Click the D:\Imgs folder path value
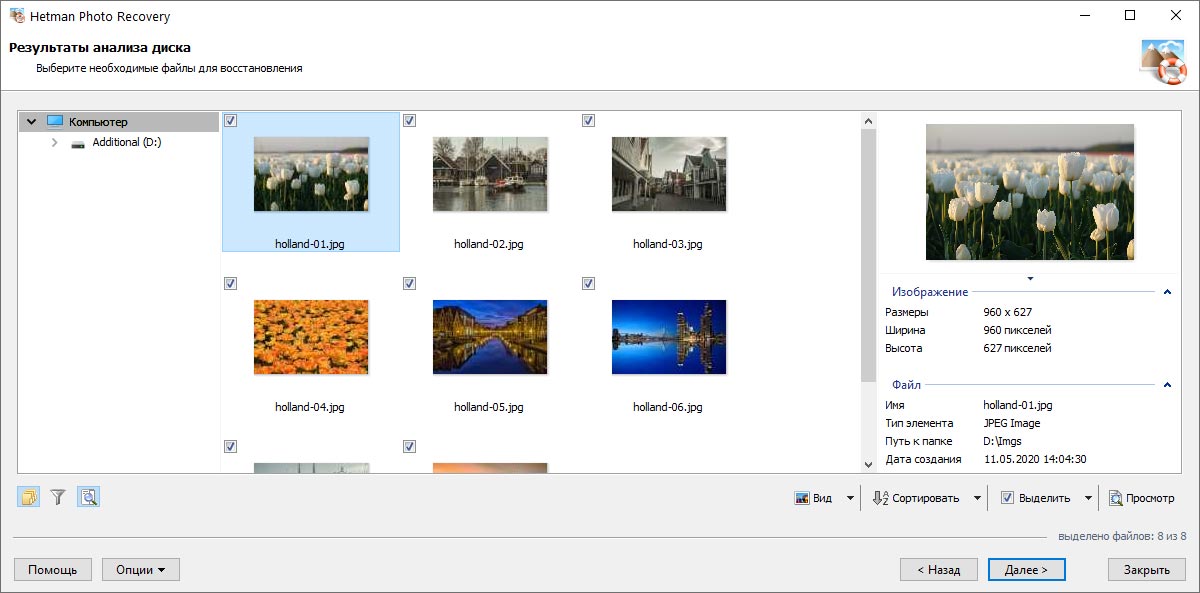The width and height of the screenshot is (1200, 593). click(x=1003, y=441)
